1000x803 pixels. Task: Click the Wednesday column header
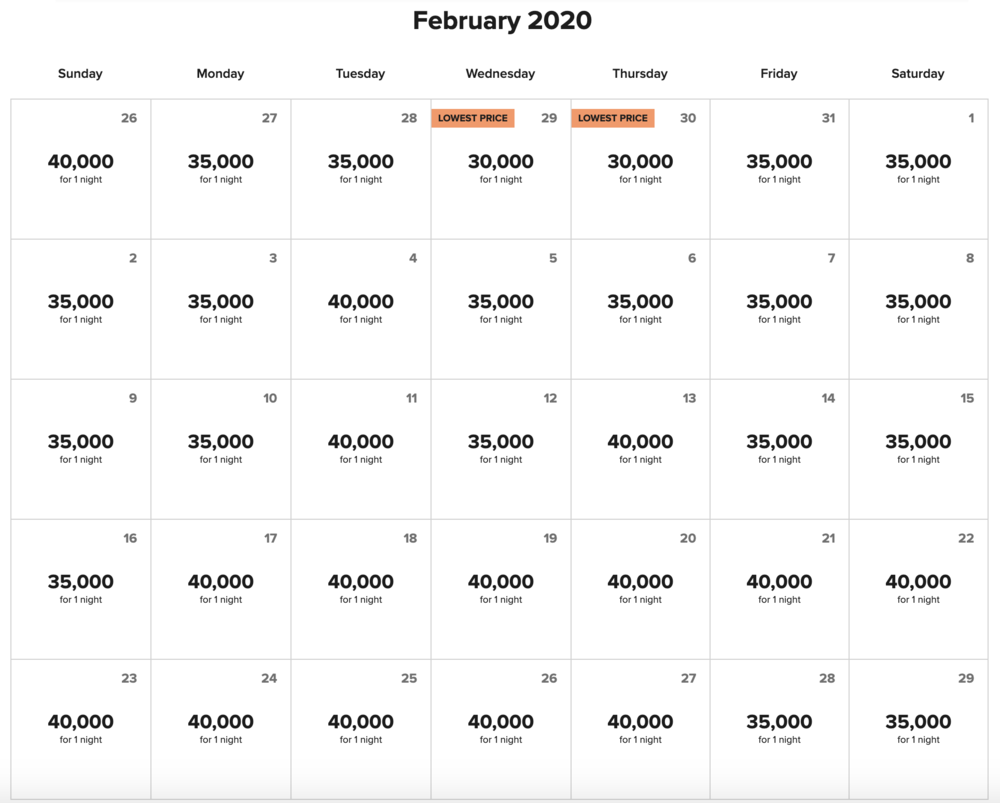click(x=500, y=74)
